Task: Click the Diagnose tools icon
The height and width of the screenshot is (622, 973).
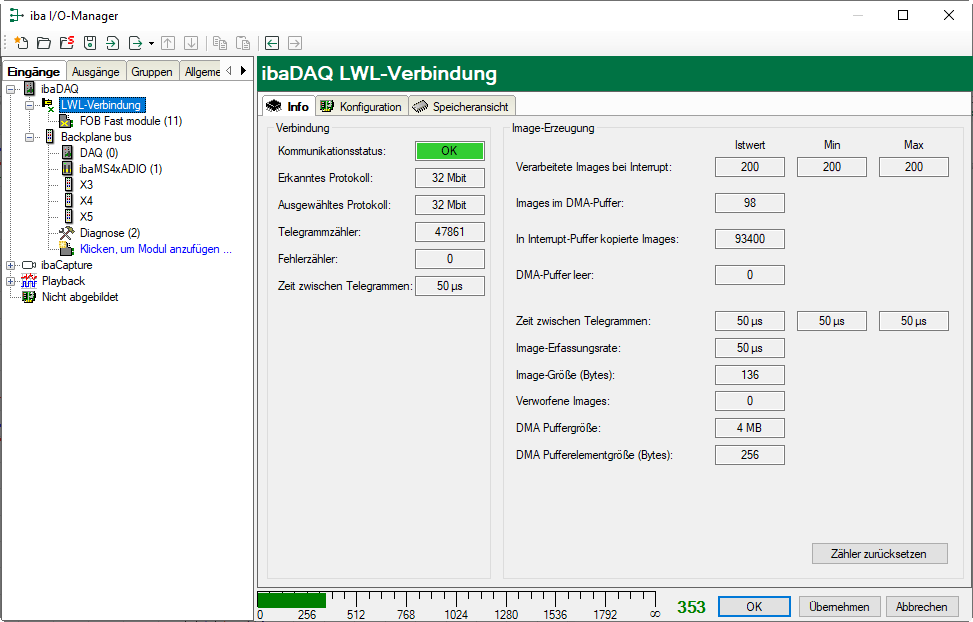Action: click(66, 233)
